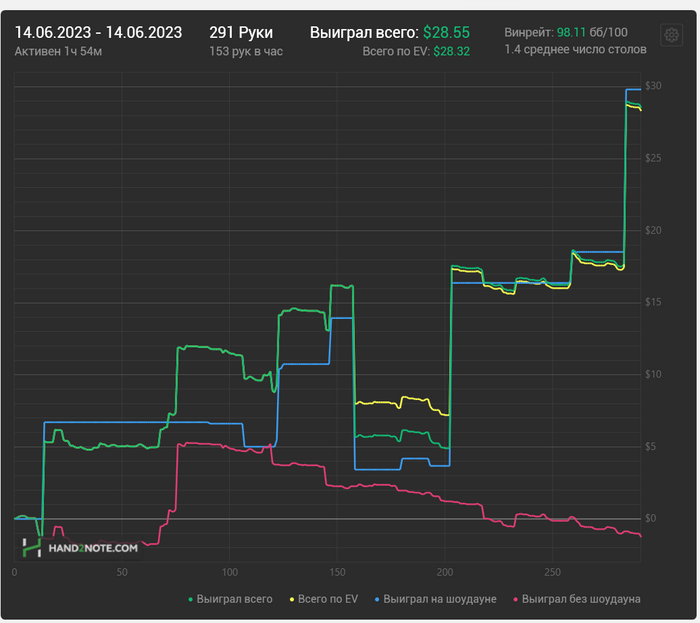The width and height of the screenshot is (700, 623).
Task: Click the 'Выиграл всего:' label
Action: pos(364,33)
